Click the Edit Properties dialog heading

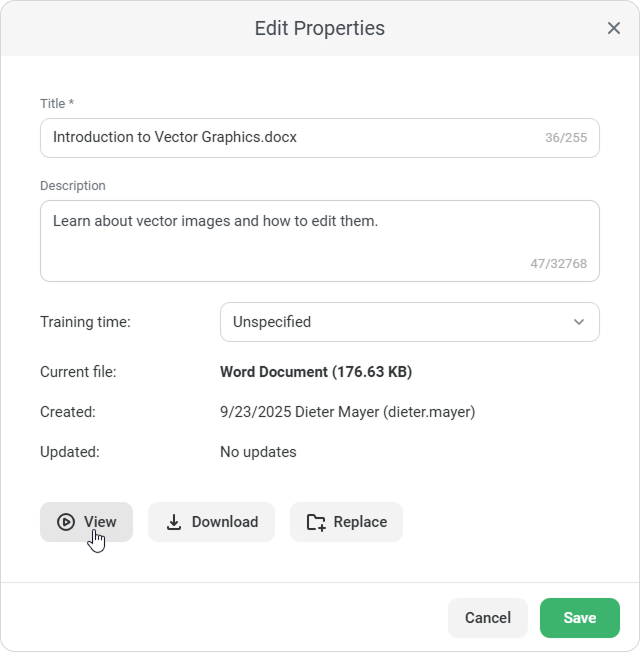[320, 28]
